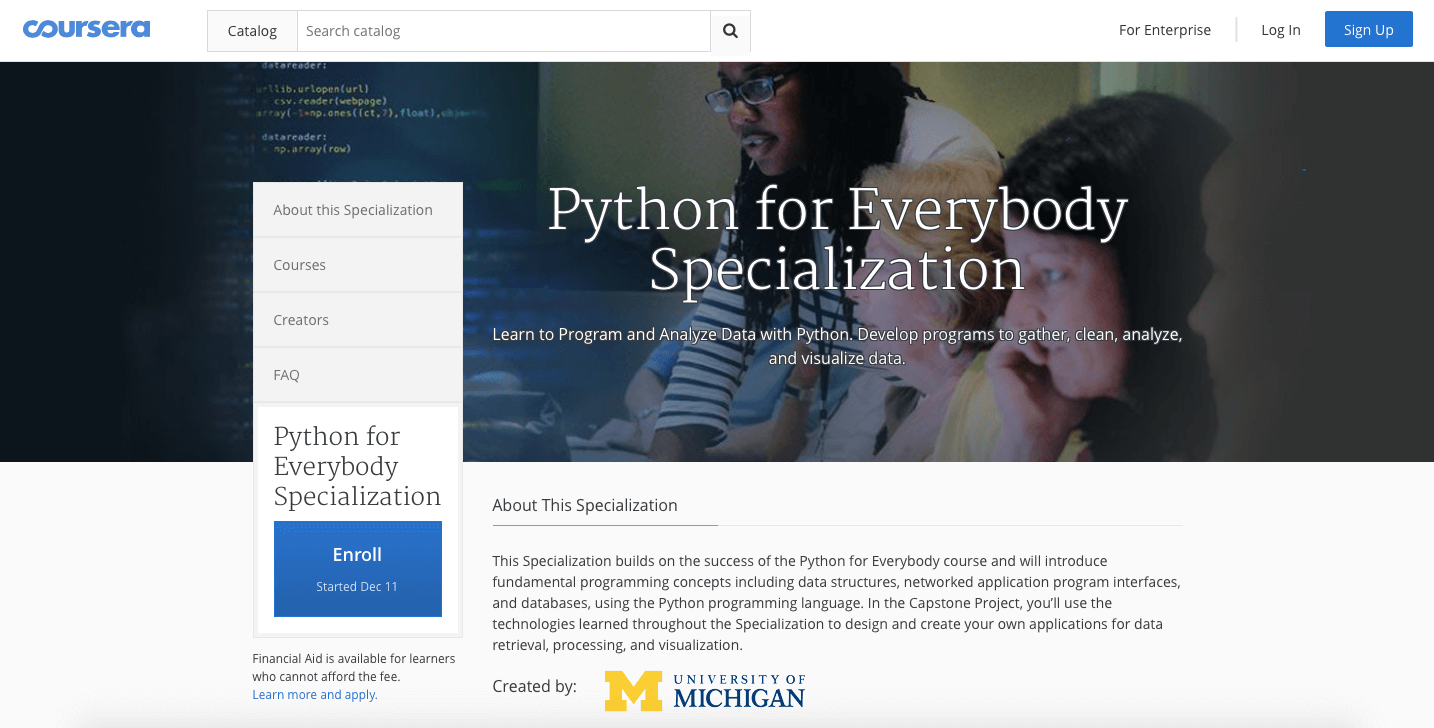Click the Financial Aid is available text
This screenshot has width=1434, height=728.
click(354, 667)
